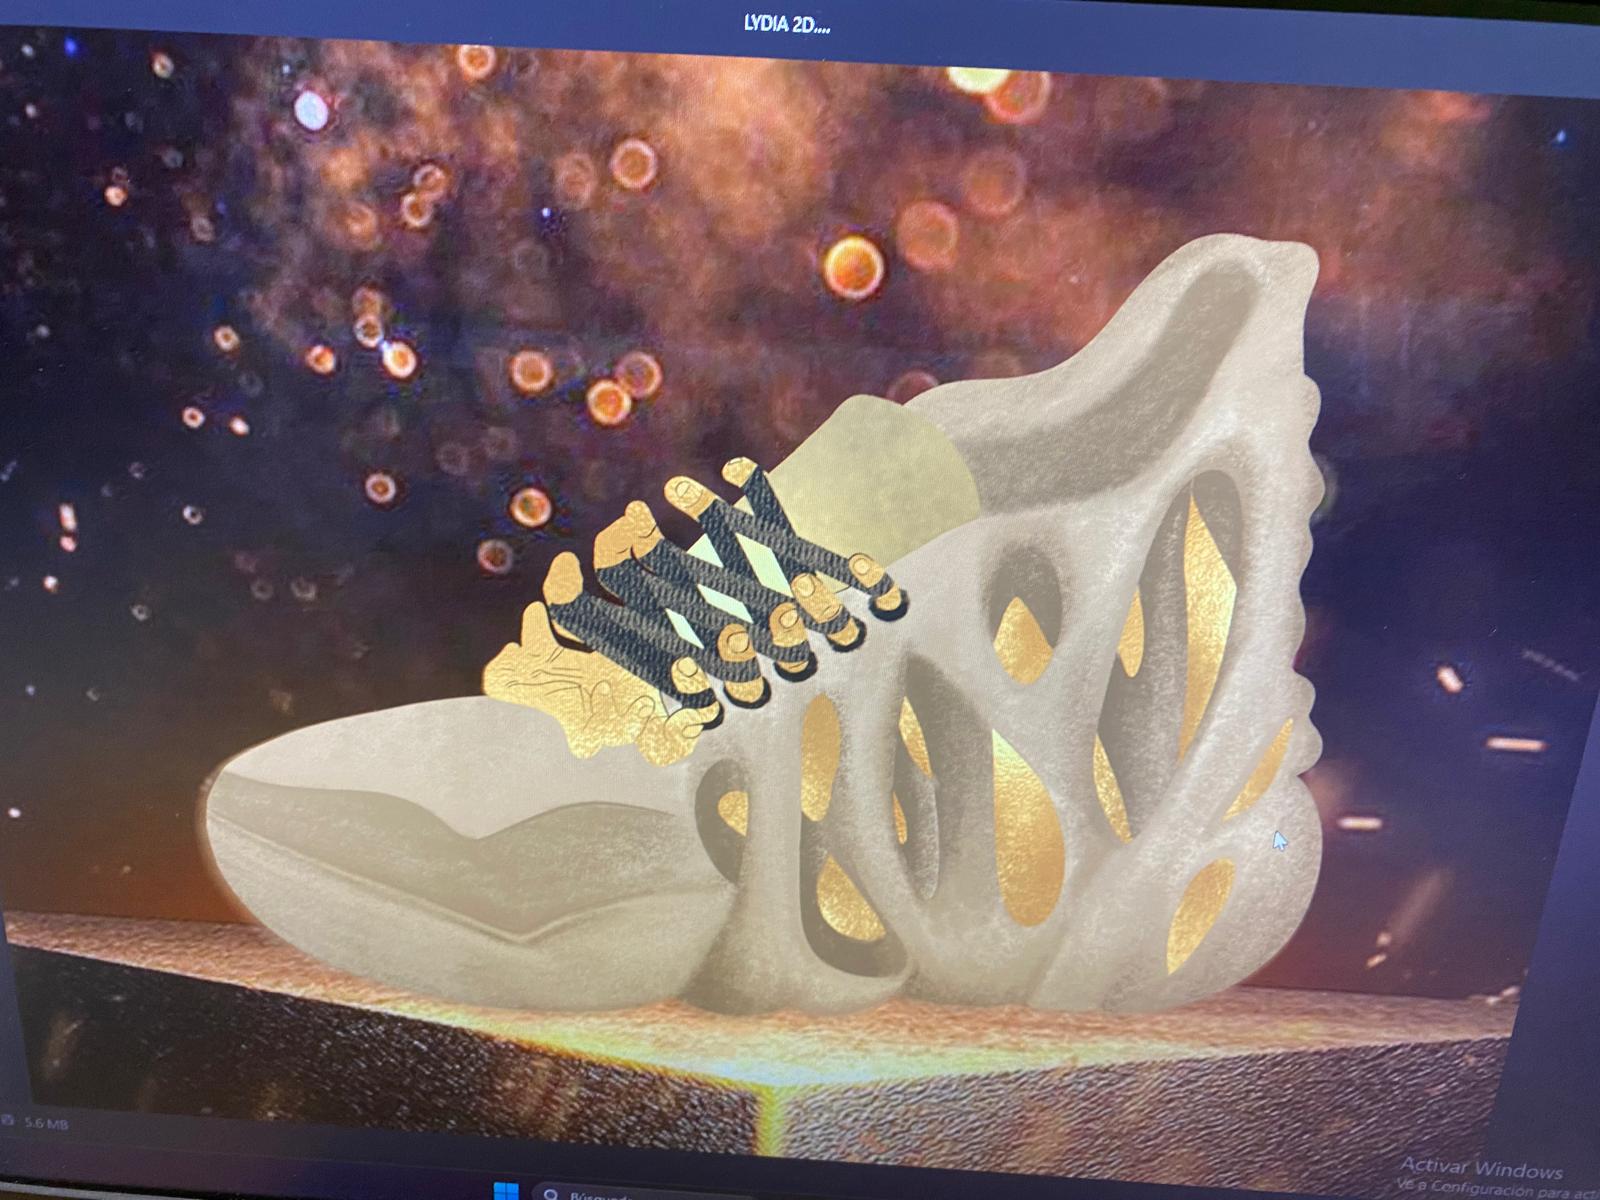The width and height of the screenshot is (1600, 1200).
Task: Click the Búsqueda search box in taskbar
Action: tap(600, 1194)
